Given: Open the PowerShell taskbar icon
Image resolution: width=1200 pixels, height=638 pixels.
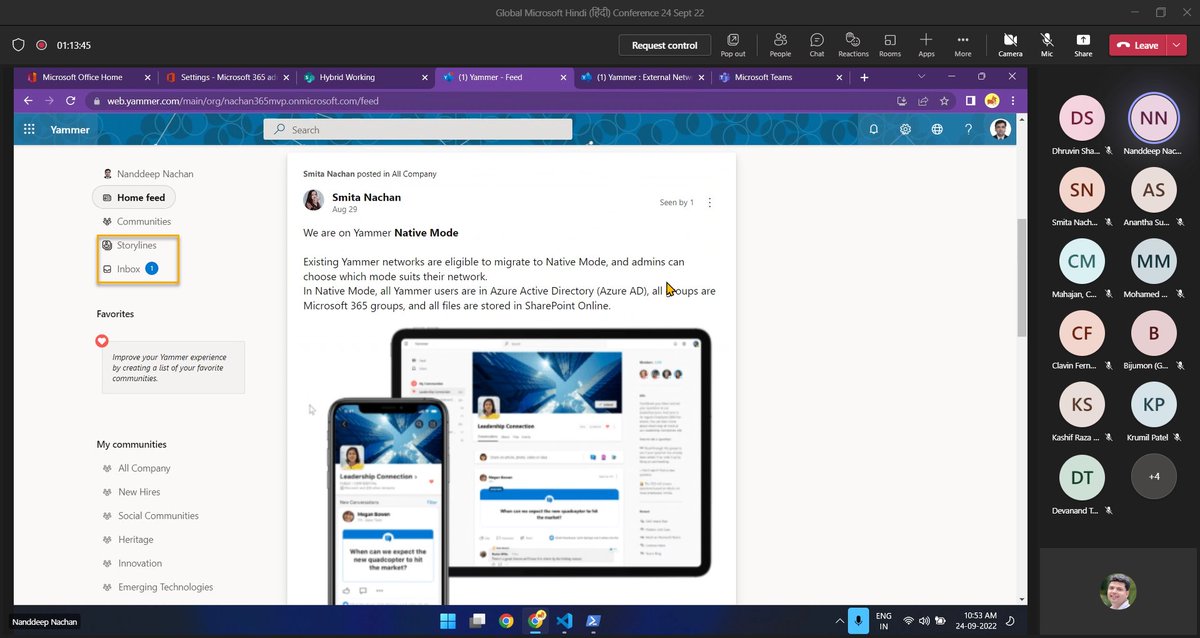Looking at the screenshot, I should 594,621.
